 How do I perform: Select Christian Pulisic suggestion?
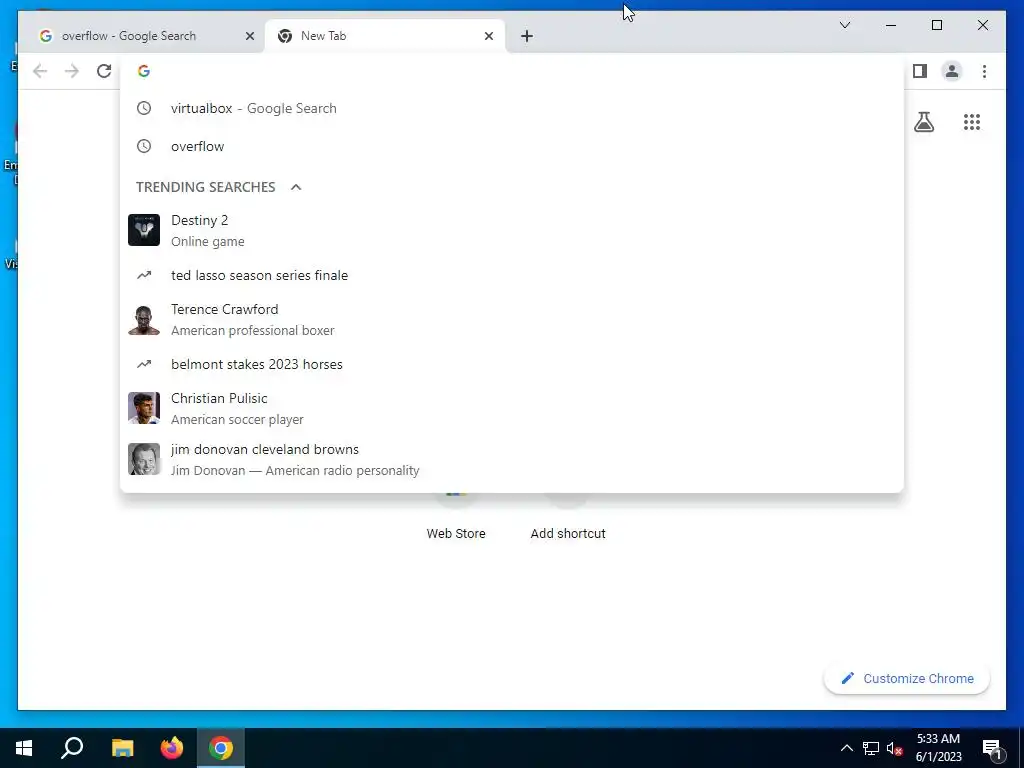pos(512,408)
